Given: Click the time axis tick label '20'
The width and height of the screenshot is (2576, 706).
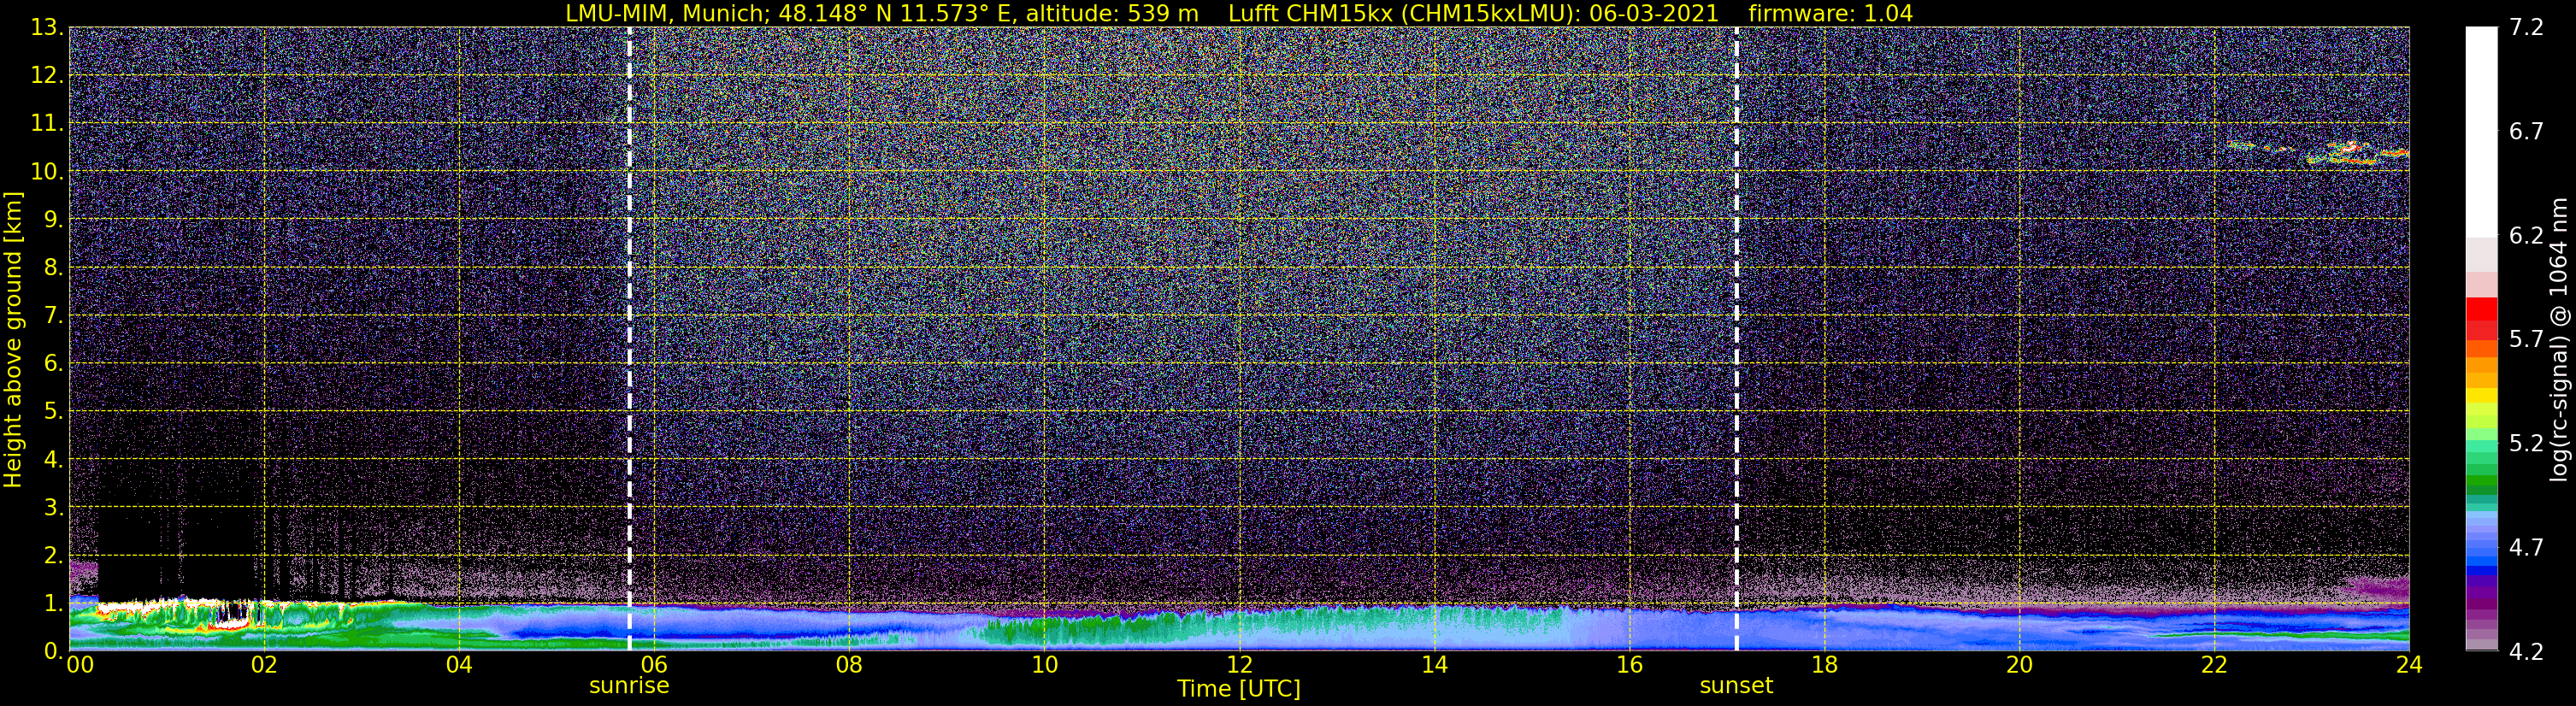Looking at the screenshot, I should point(2019,665).
